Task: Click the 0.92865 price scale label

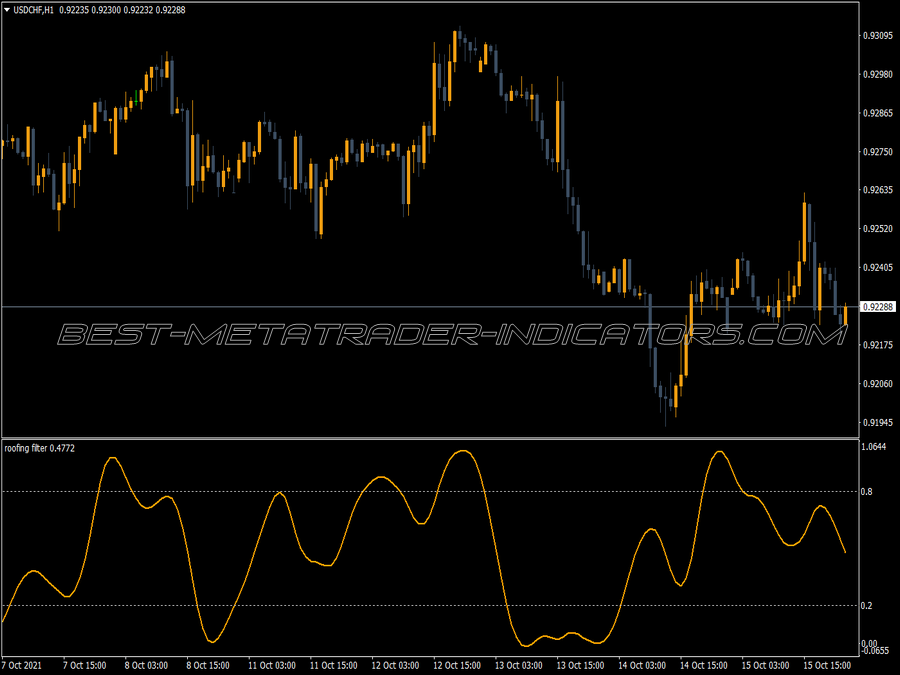Action: 878,113
